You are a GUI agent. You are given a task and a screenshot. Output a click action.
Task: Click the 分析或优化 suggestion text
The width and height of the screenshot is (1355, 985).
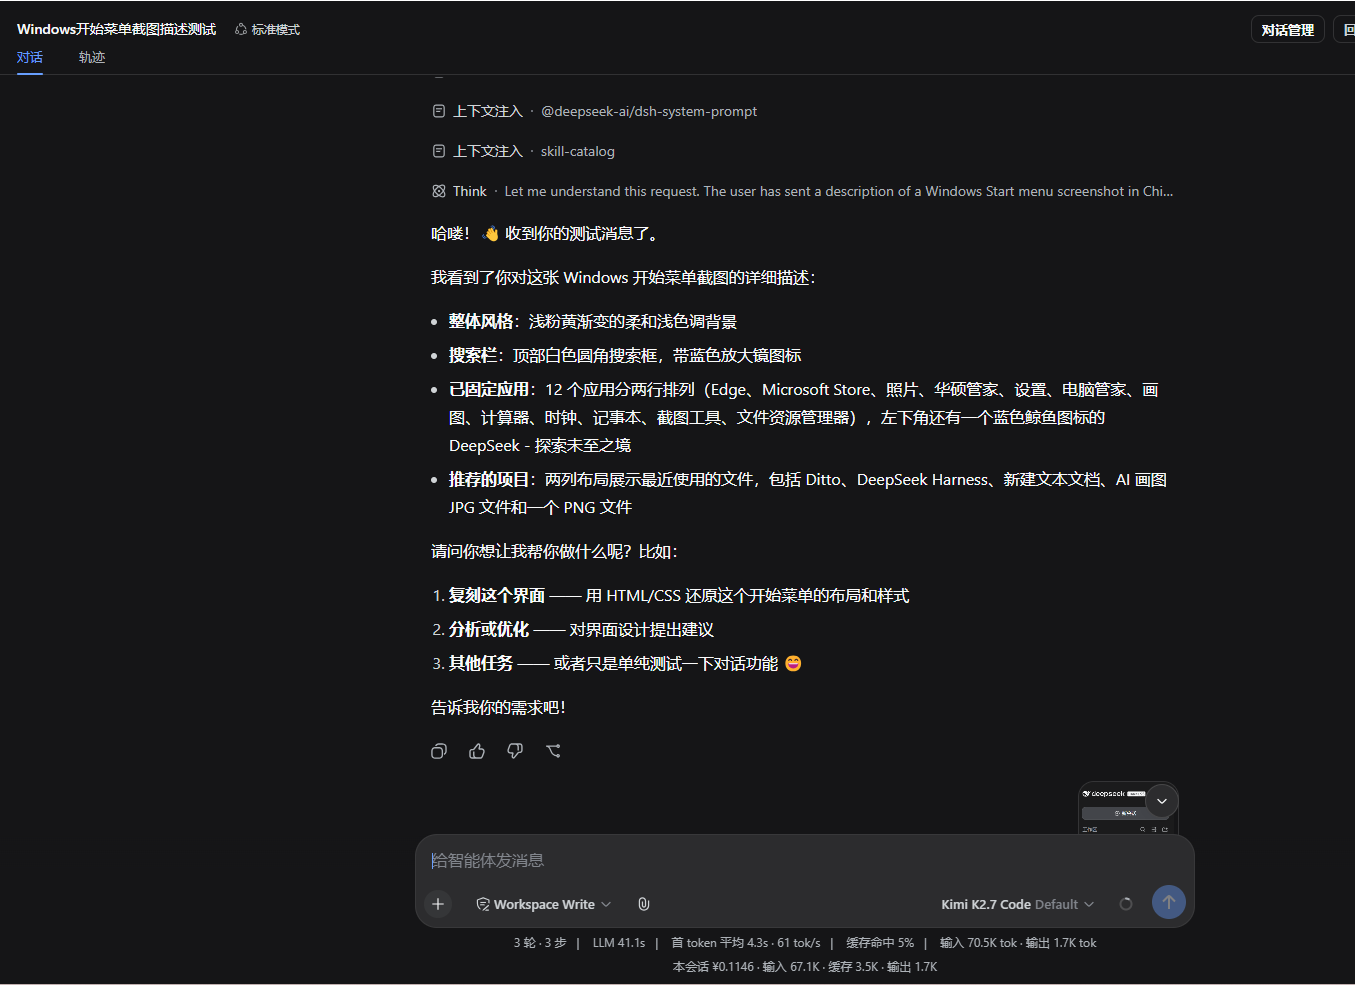(x=489, y=629)
